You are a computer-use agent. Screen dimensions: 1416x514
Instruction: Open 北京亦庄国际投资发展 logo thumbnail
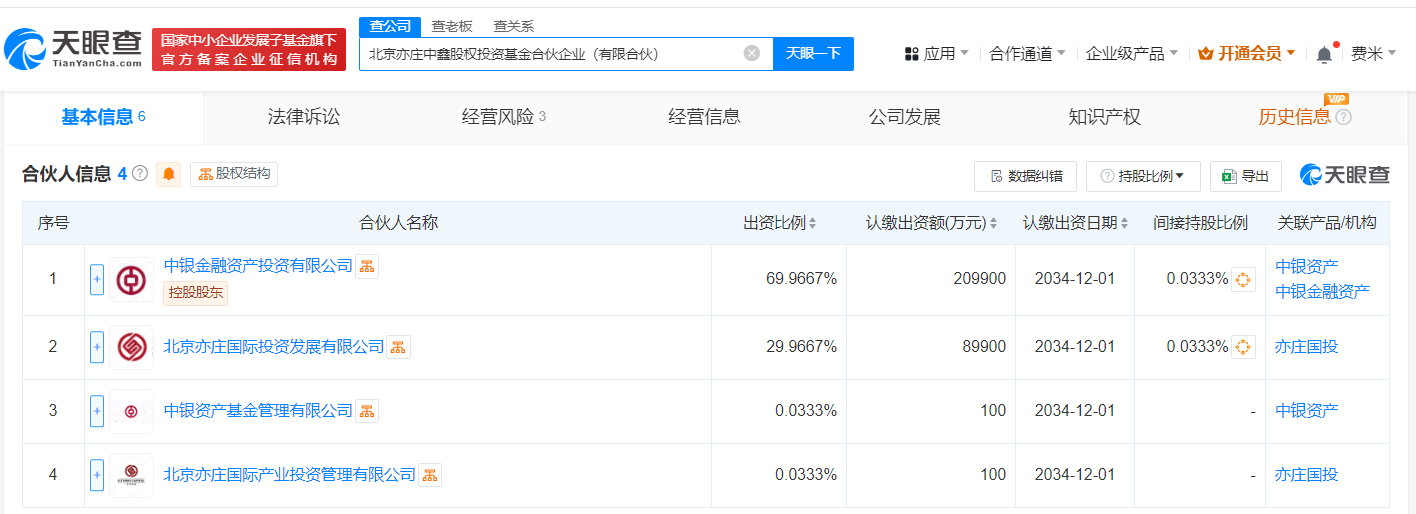131,347
